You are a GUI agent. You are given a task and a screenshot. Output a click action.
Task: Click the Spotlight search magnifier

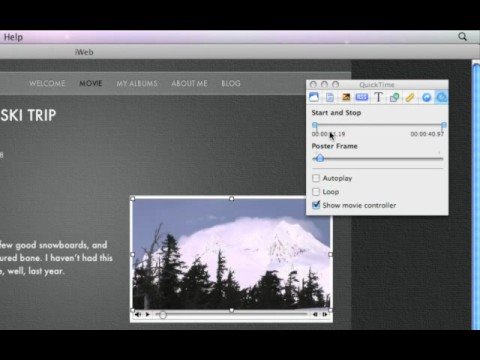pos(462,37)
